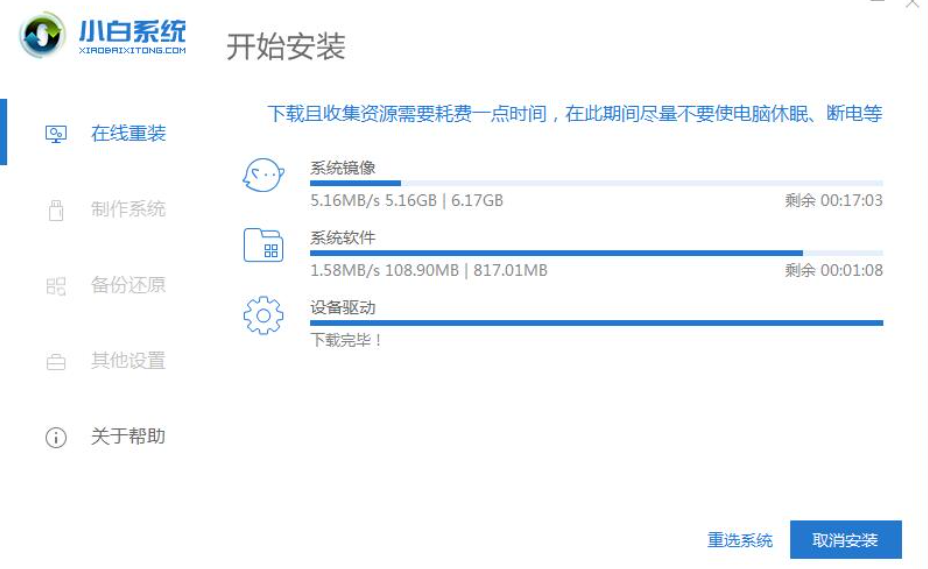Click the Xiaobai System round logo
928x569 pixels.
click(x=41, y=35)
